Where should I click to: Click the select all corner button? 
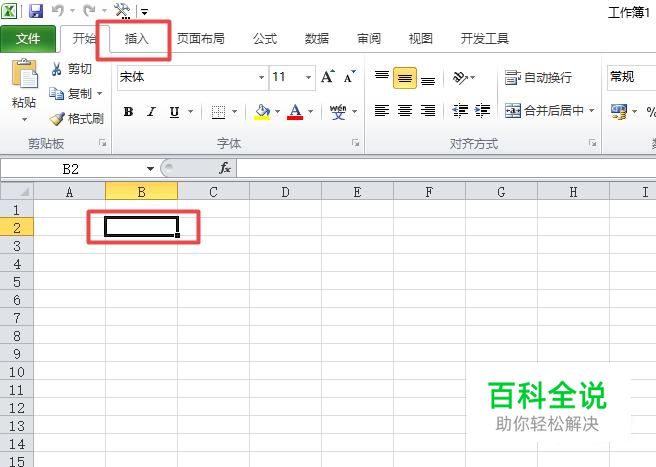click(17, 192)
